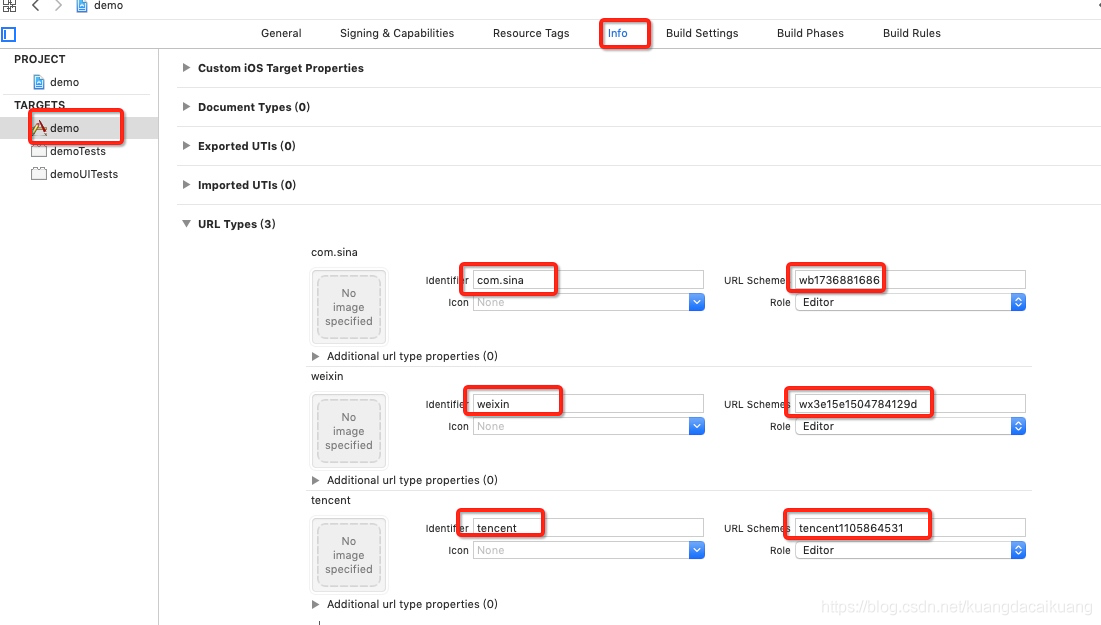Screen dimensions: 1101x625
Task: Switch to the Build Settings tab
Action: 702,33
